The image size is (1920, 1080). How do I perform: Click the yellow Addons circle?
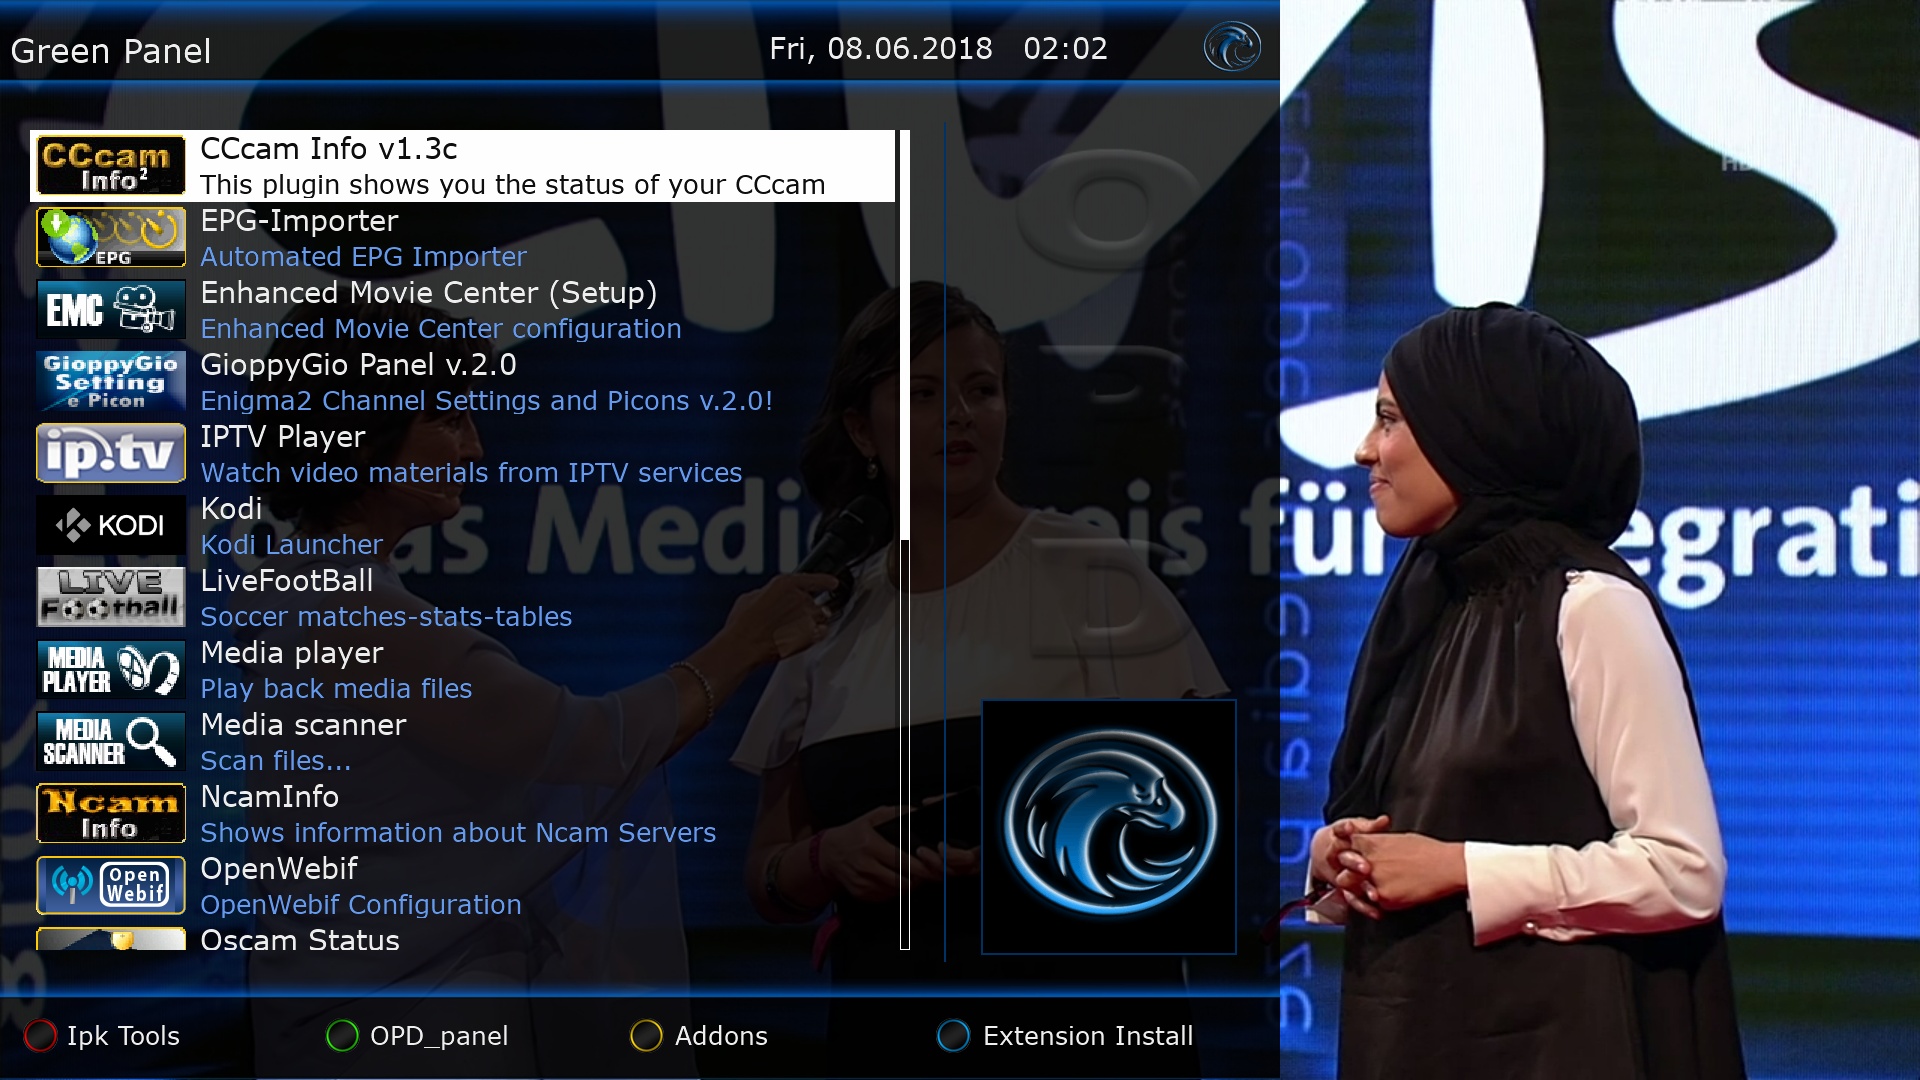pos(646,1036)
